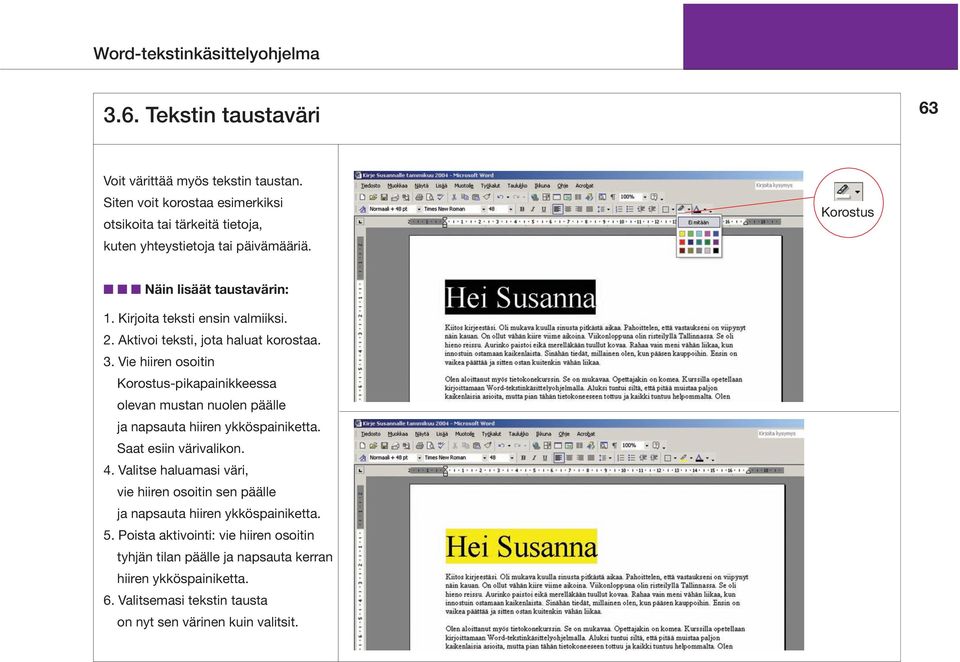Click the bulleted list icon in upper Word window
This screenshot has height=662, width=960.
point(629,209)
